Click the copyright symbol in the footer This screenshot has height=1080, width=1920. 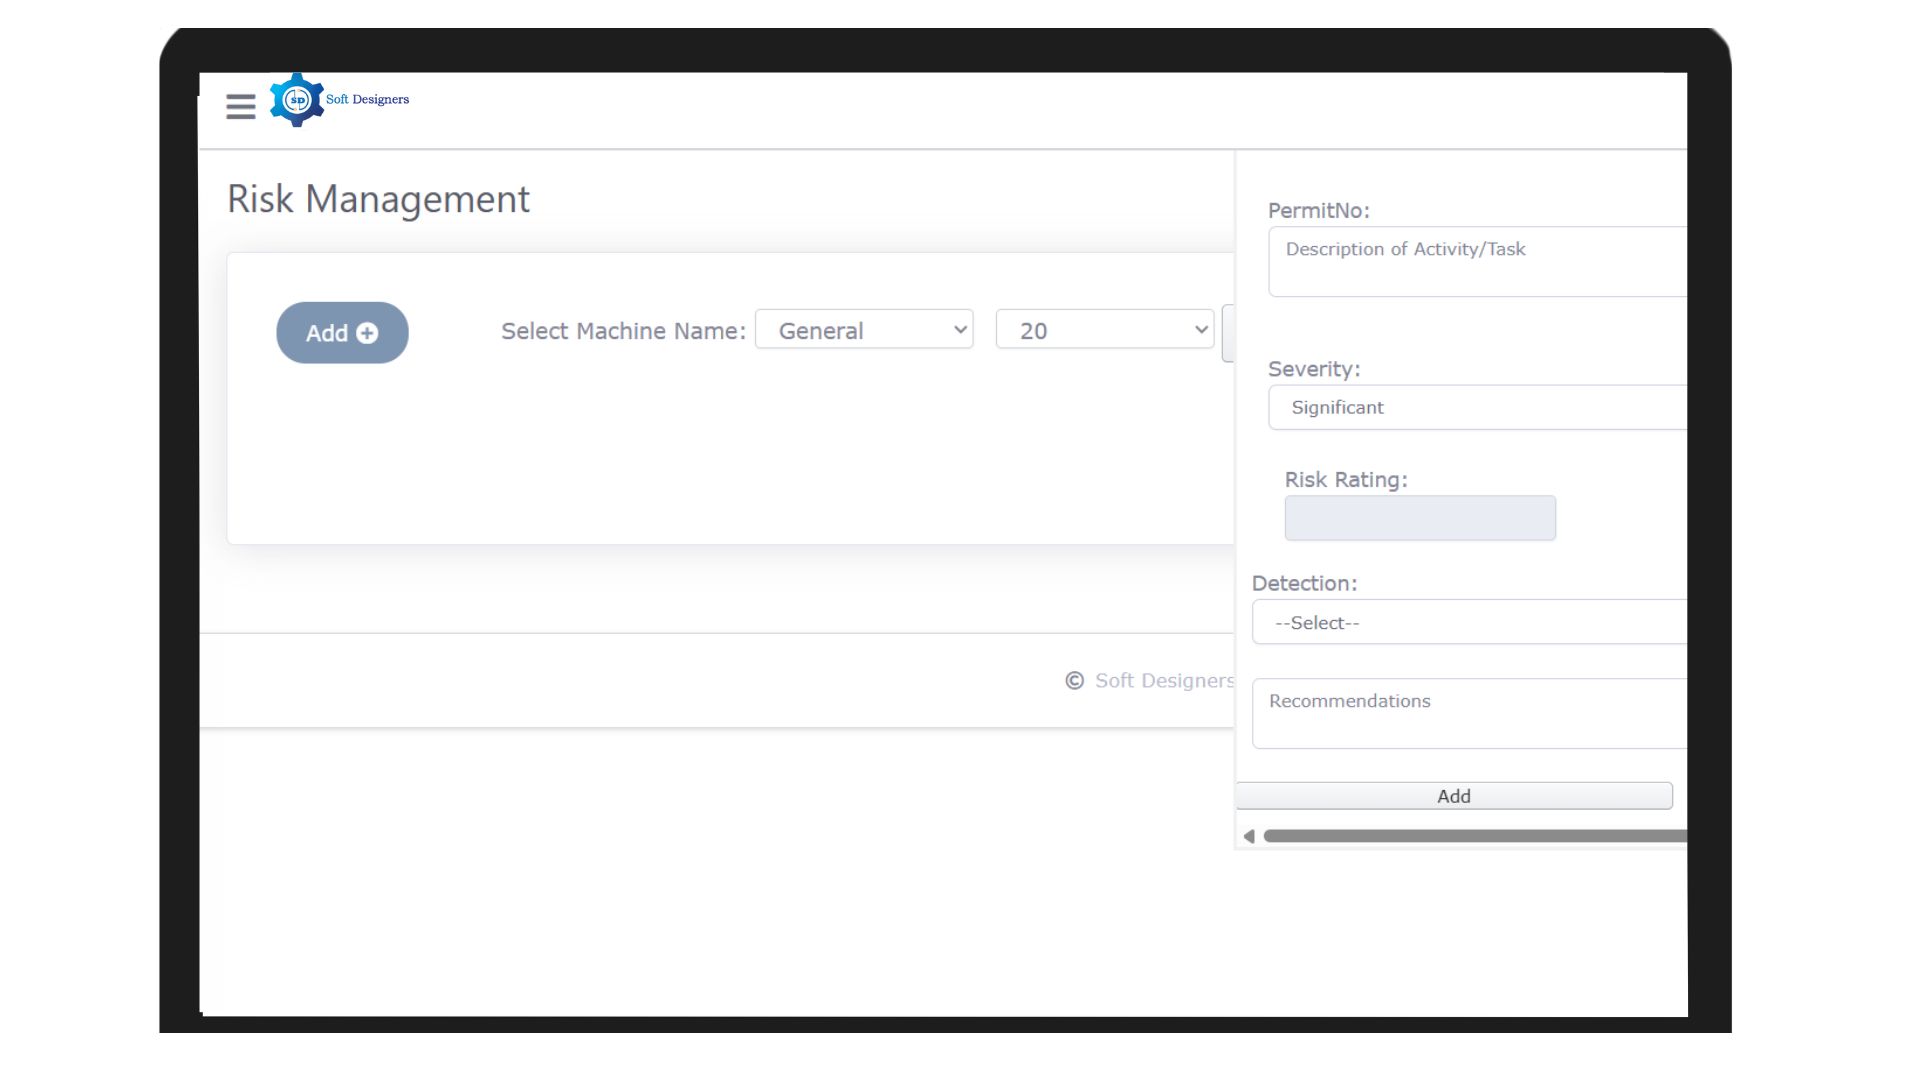[x=1074, y=681]
